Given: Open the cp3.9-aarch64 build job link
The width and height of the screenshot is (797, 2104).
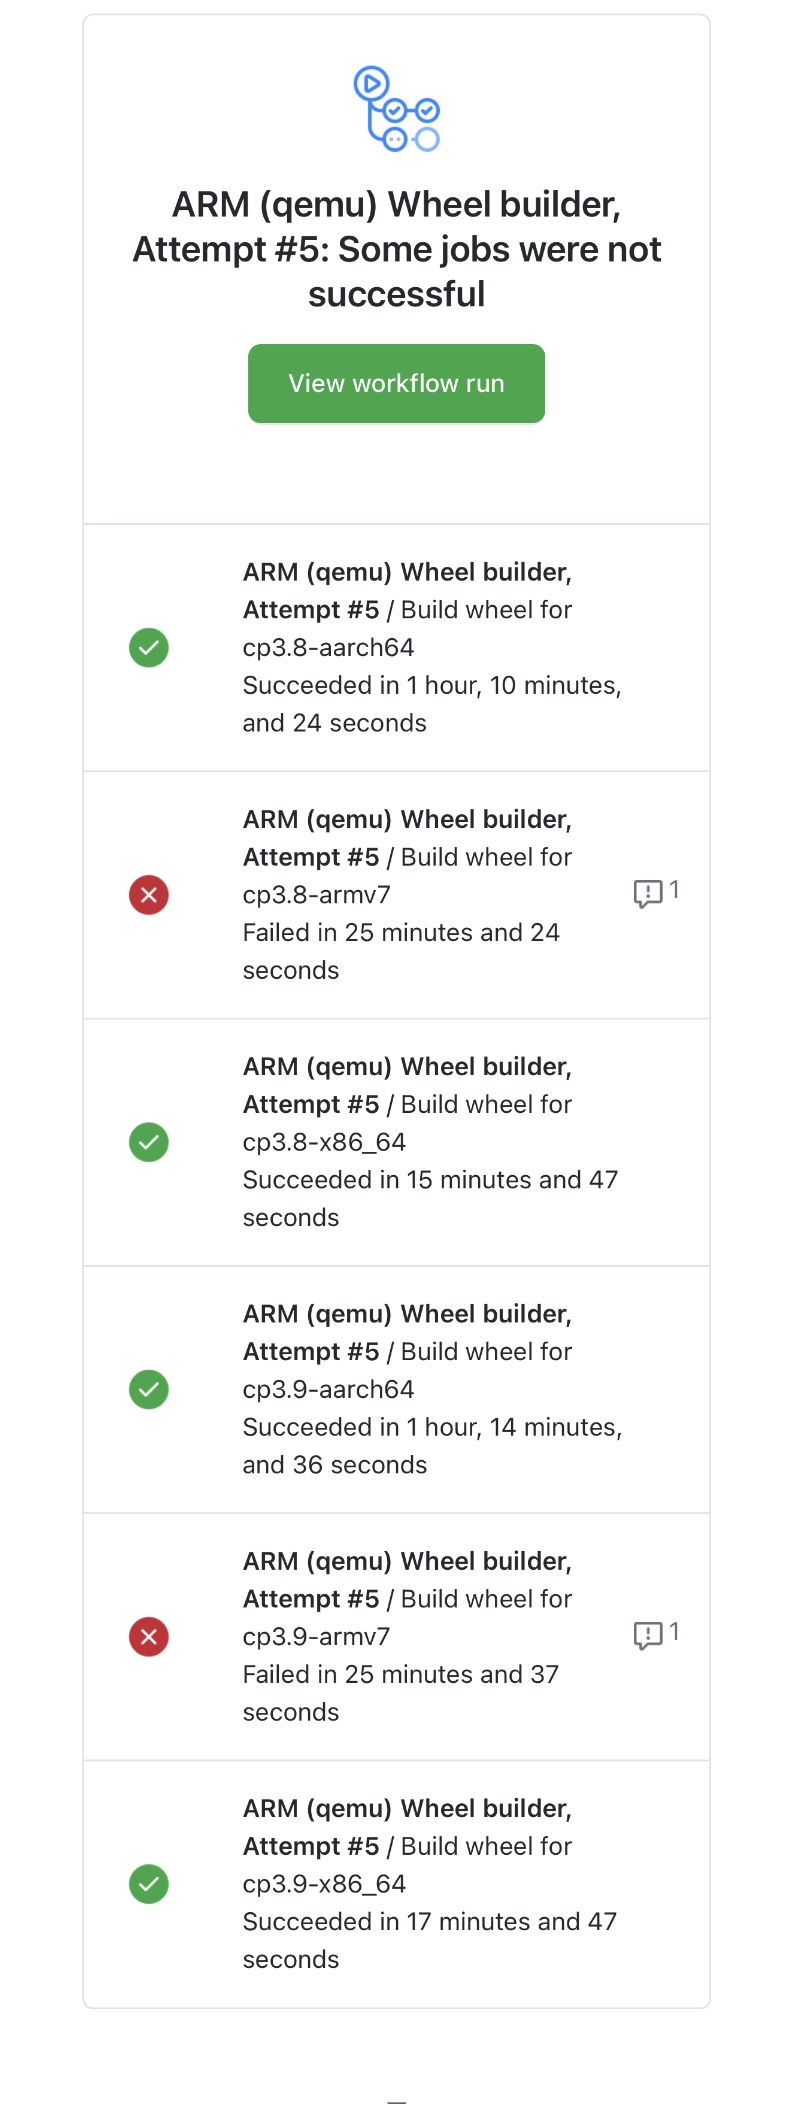Looking at the screenshot, I should click(x=408, y=1351).
